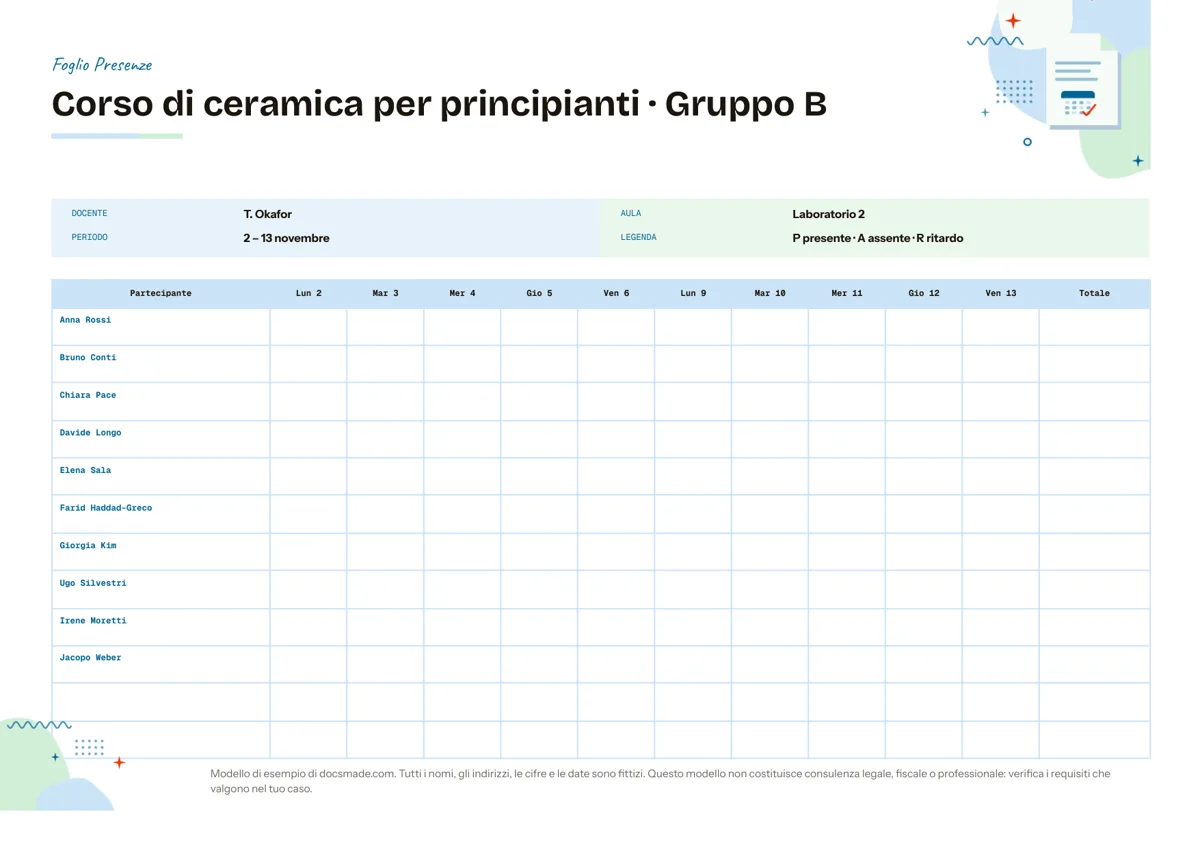Click Bruno Conti's attendance cell for Mer 4

pos(463,364)
